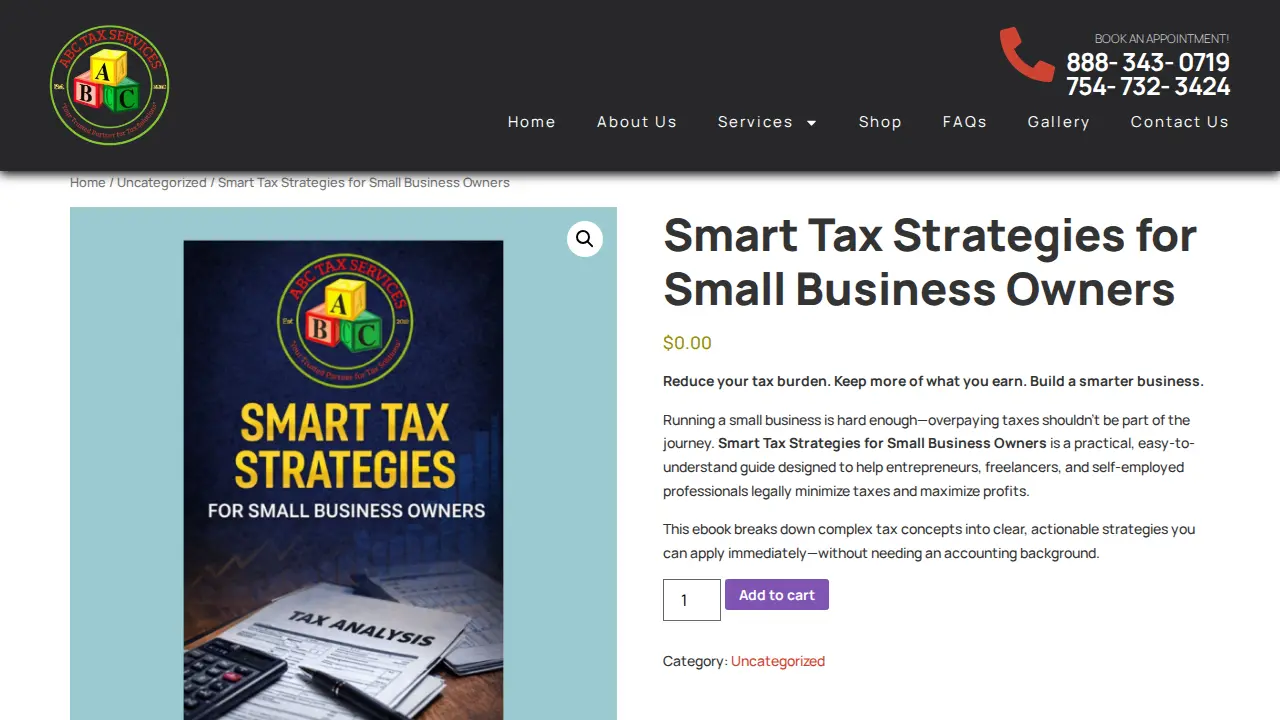Click the Book An Appointment text
The width and height of the screenshot is (1280, 720).
click(1162, 39)
